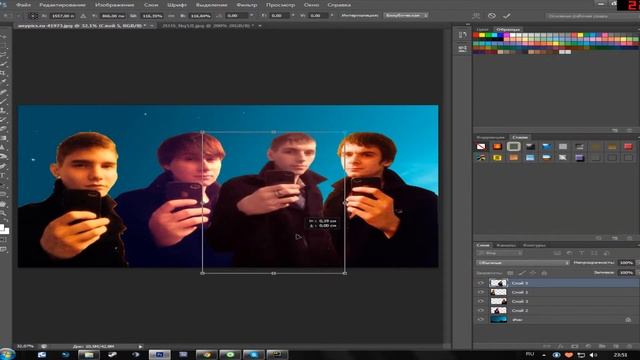Click the volume icon in system tray
The width and height of the screenshot is (640, 360).
tap(593, 355)
